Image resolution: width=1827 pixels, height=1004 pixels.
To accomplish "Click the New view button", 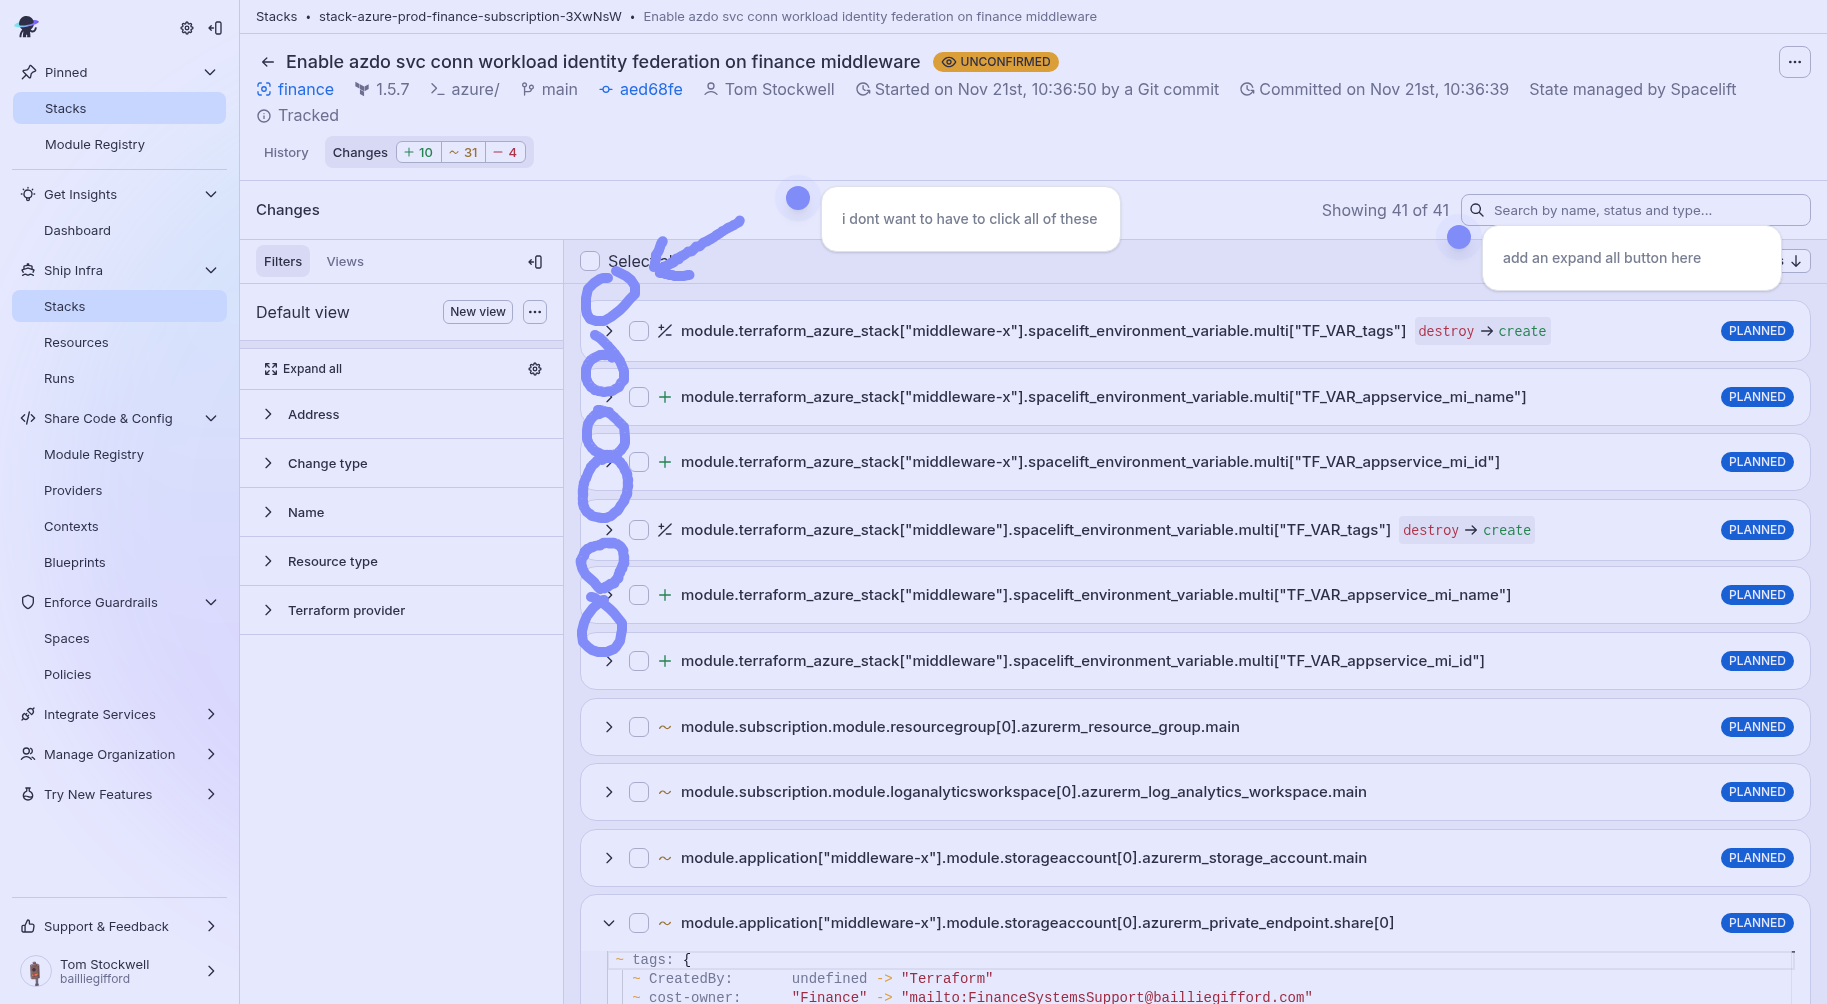I will click(x=478, y=312).
